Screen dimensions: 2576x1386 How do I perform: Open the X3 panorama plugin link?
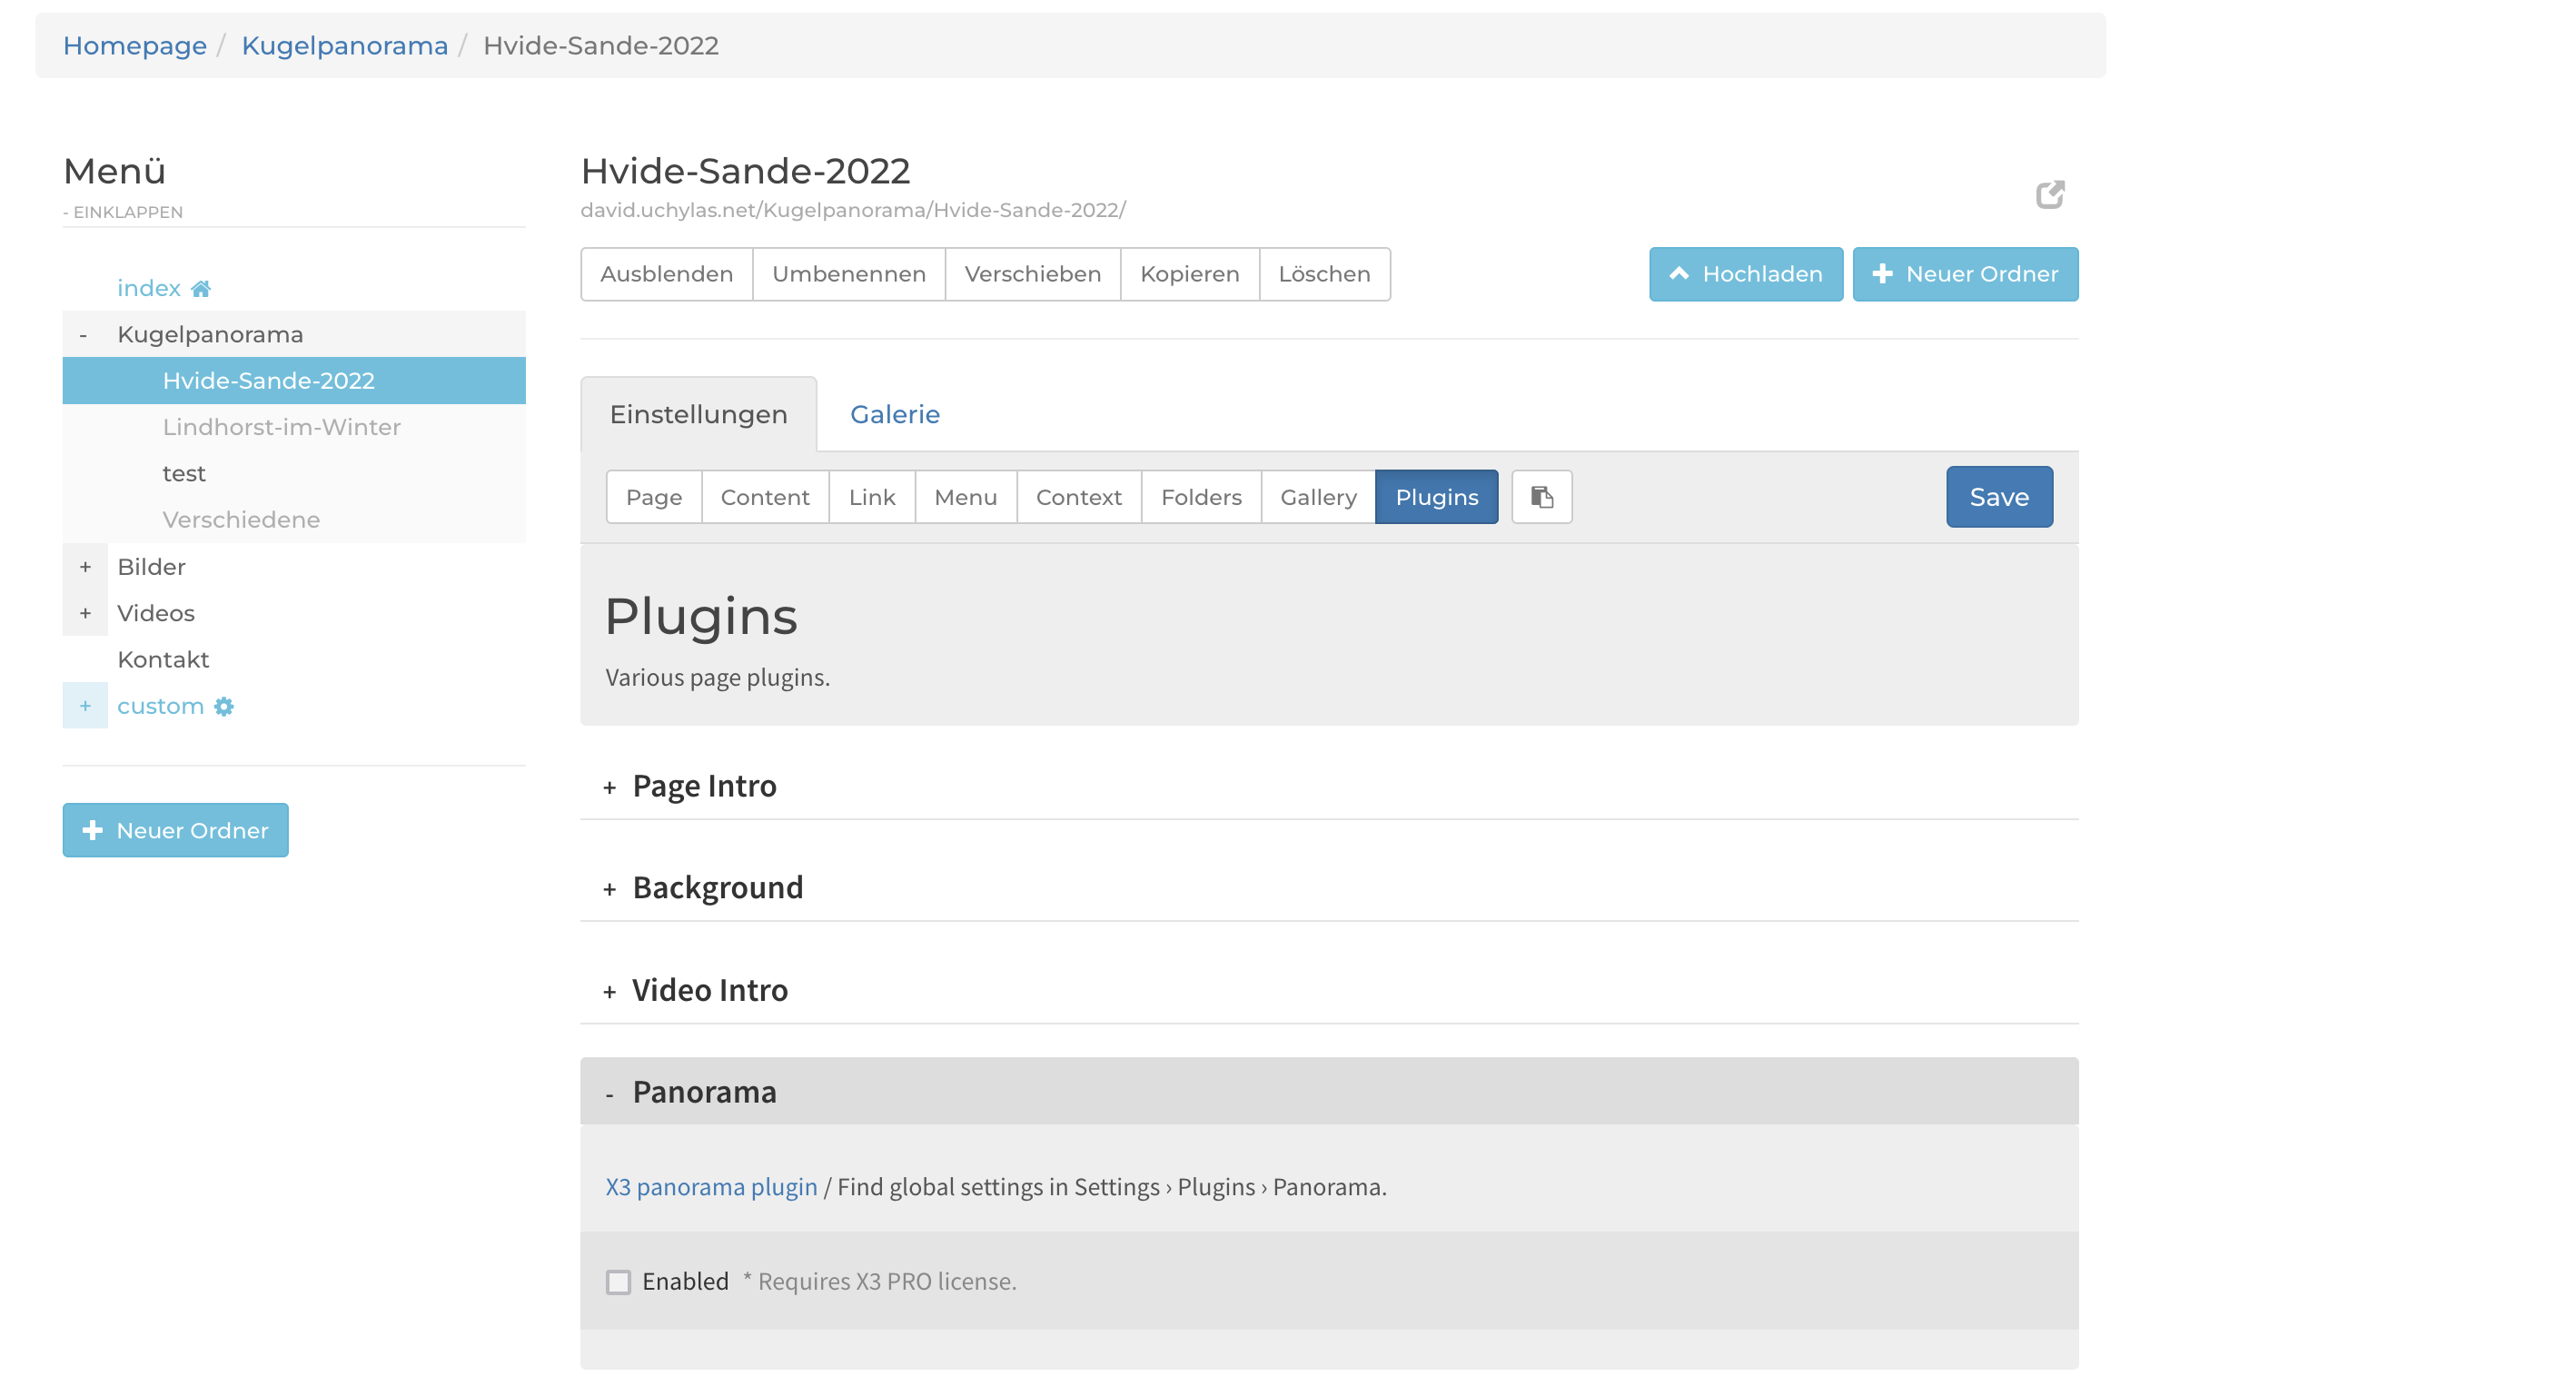point(711,1187)
